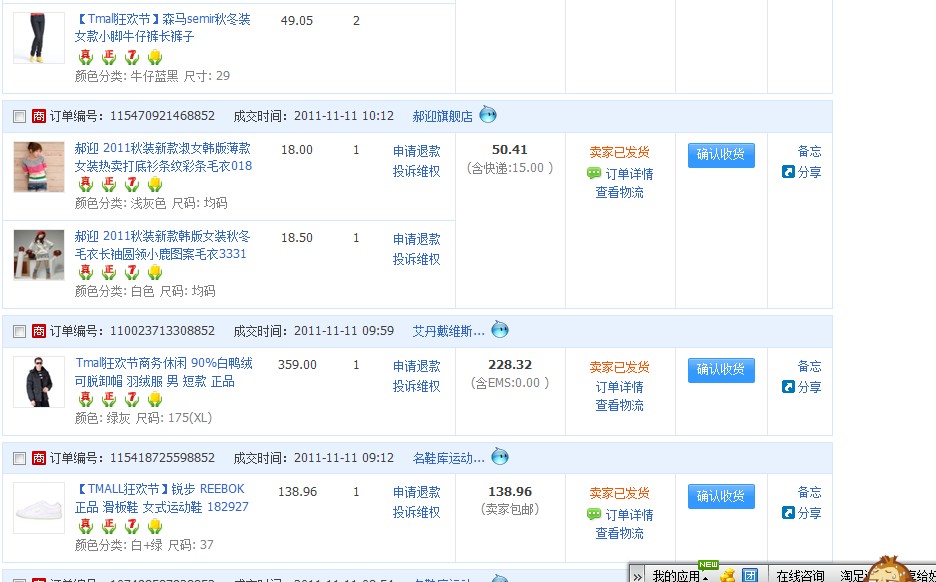The image size is (936, 582).
Task: Open white REEBOK shoe thumbnail
Action: point(39,508)
